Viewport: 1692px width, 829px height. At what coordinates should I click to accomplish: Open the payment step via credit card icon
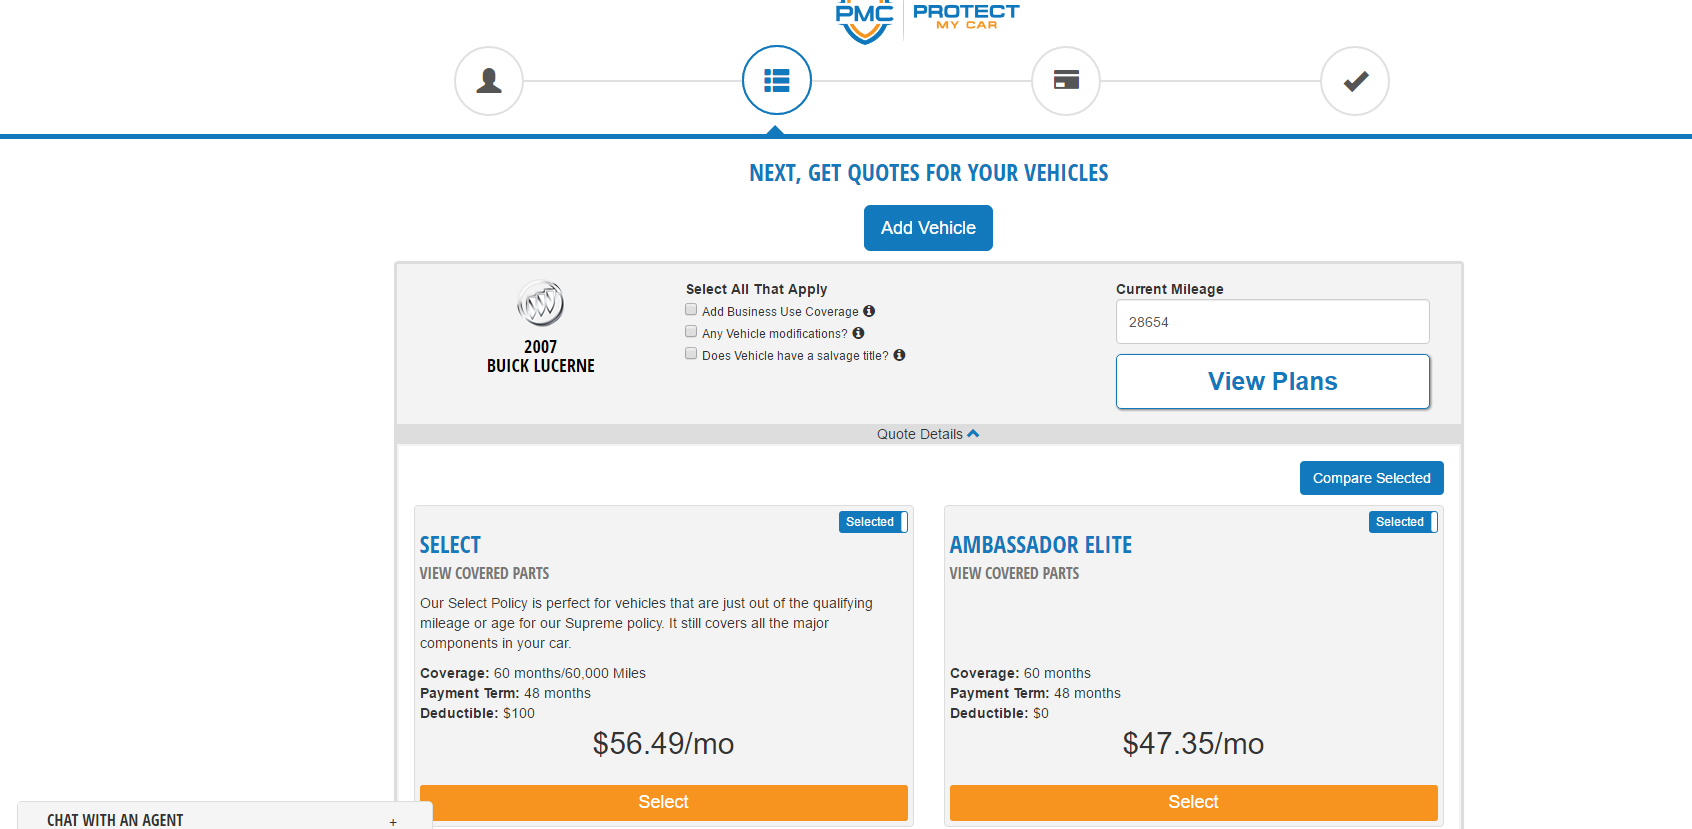[1065, 81]
